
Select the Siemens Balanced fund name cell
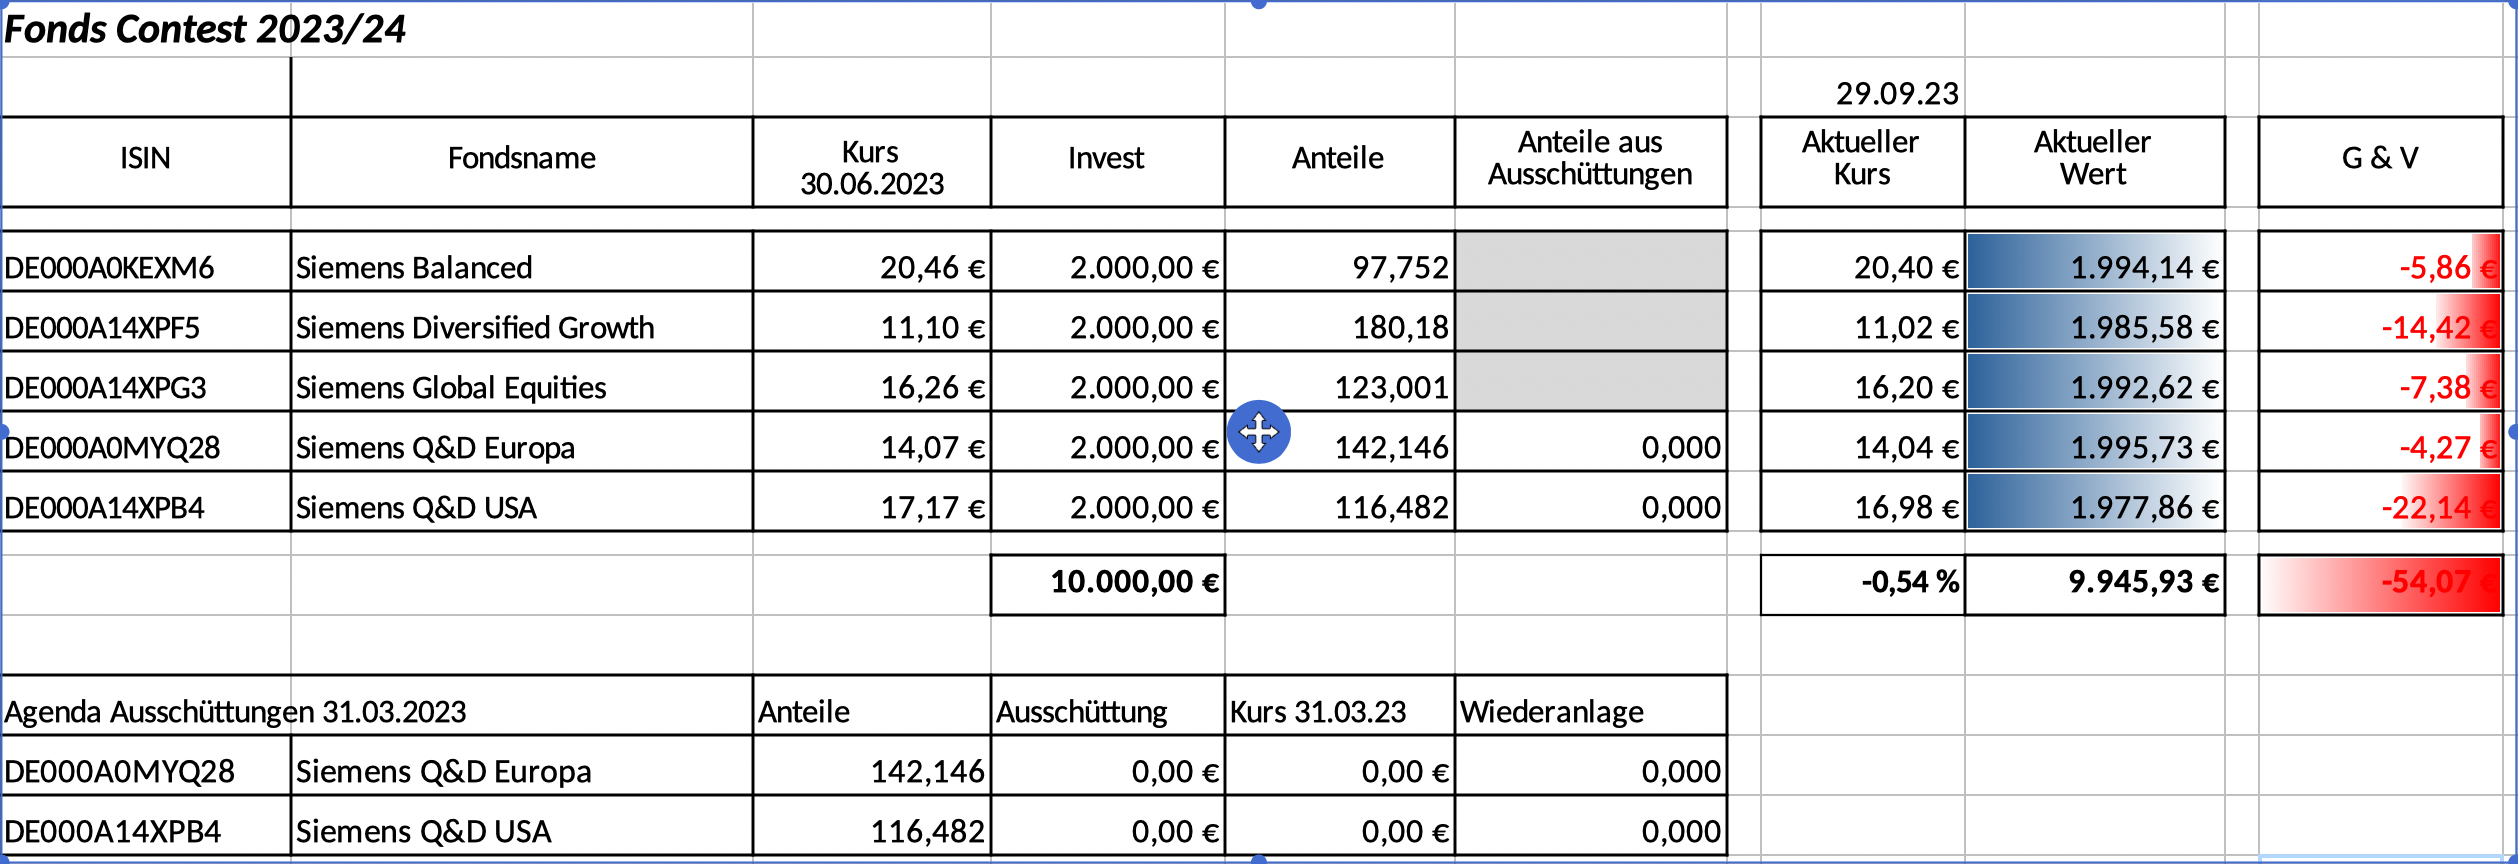[x=414, y=268]
